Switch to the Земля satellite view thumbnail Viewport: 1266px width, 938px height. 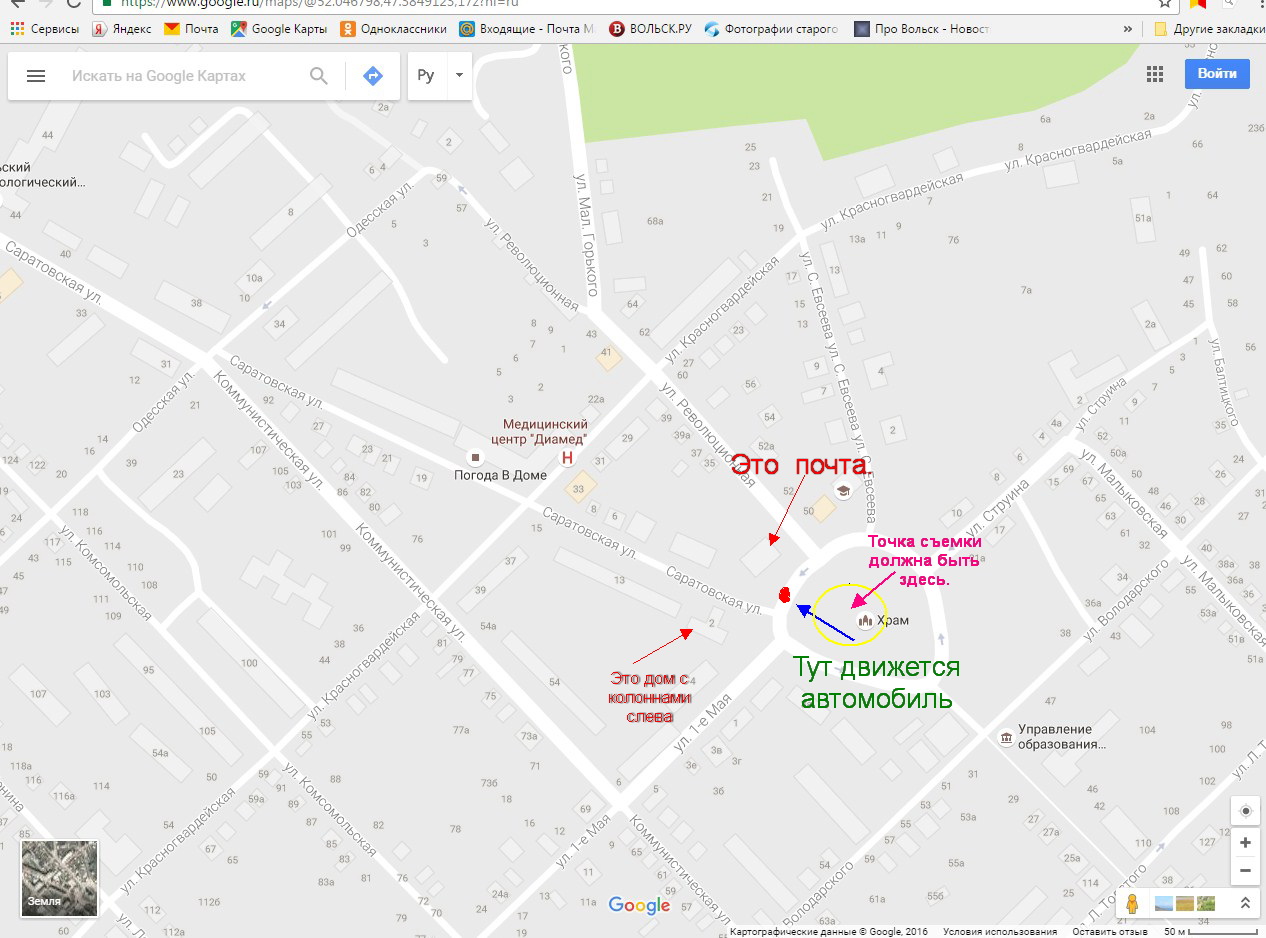[60, 879]
